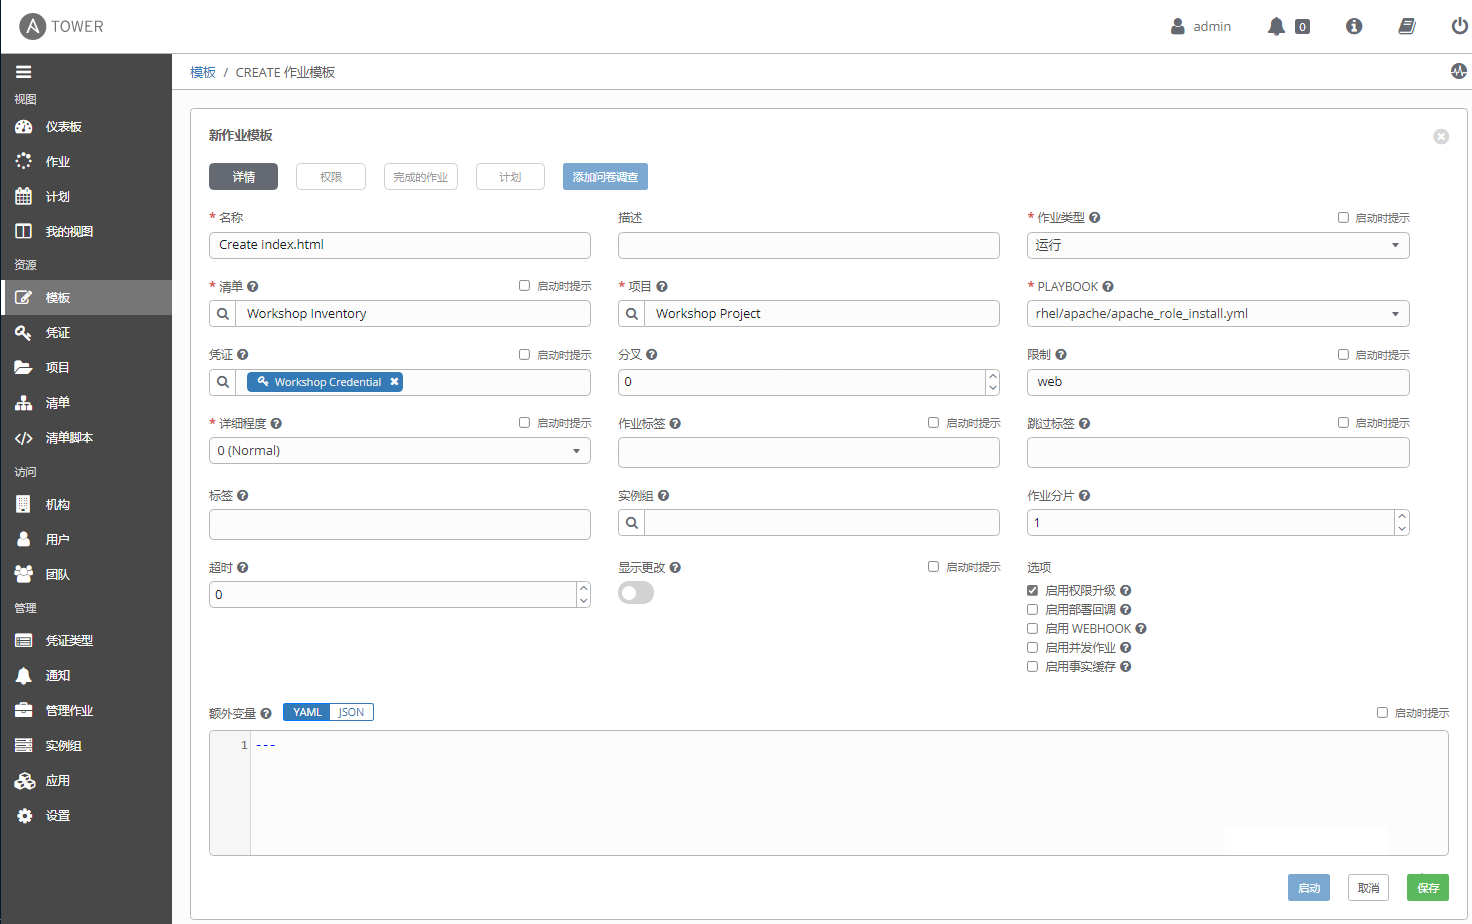Switch extra variables to JSON

tap(351, 712)
